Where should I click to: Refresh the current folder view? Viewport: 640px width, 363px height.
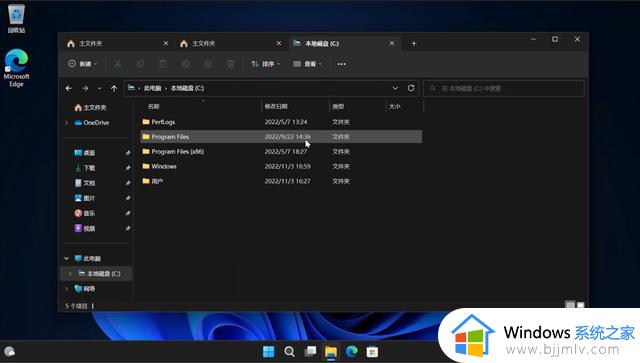(x=411, y=88)
